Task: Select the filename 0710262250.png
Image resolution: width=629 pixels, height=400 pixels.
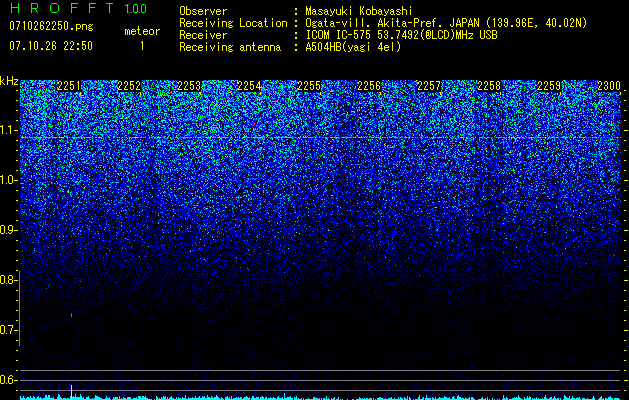Action: pyautogui.click(x=51, y=26)
